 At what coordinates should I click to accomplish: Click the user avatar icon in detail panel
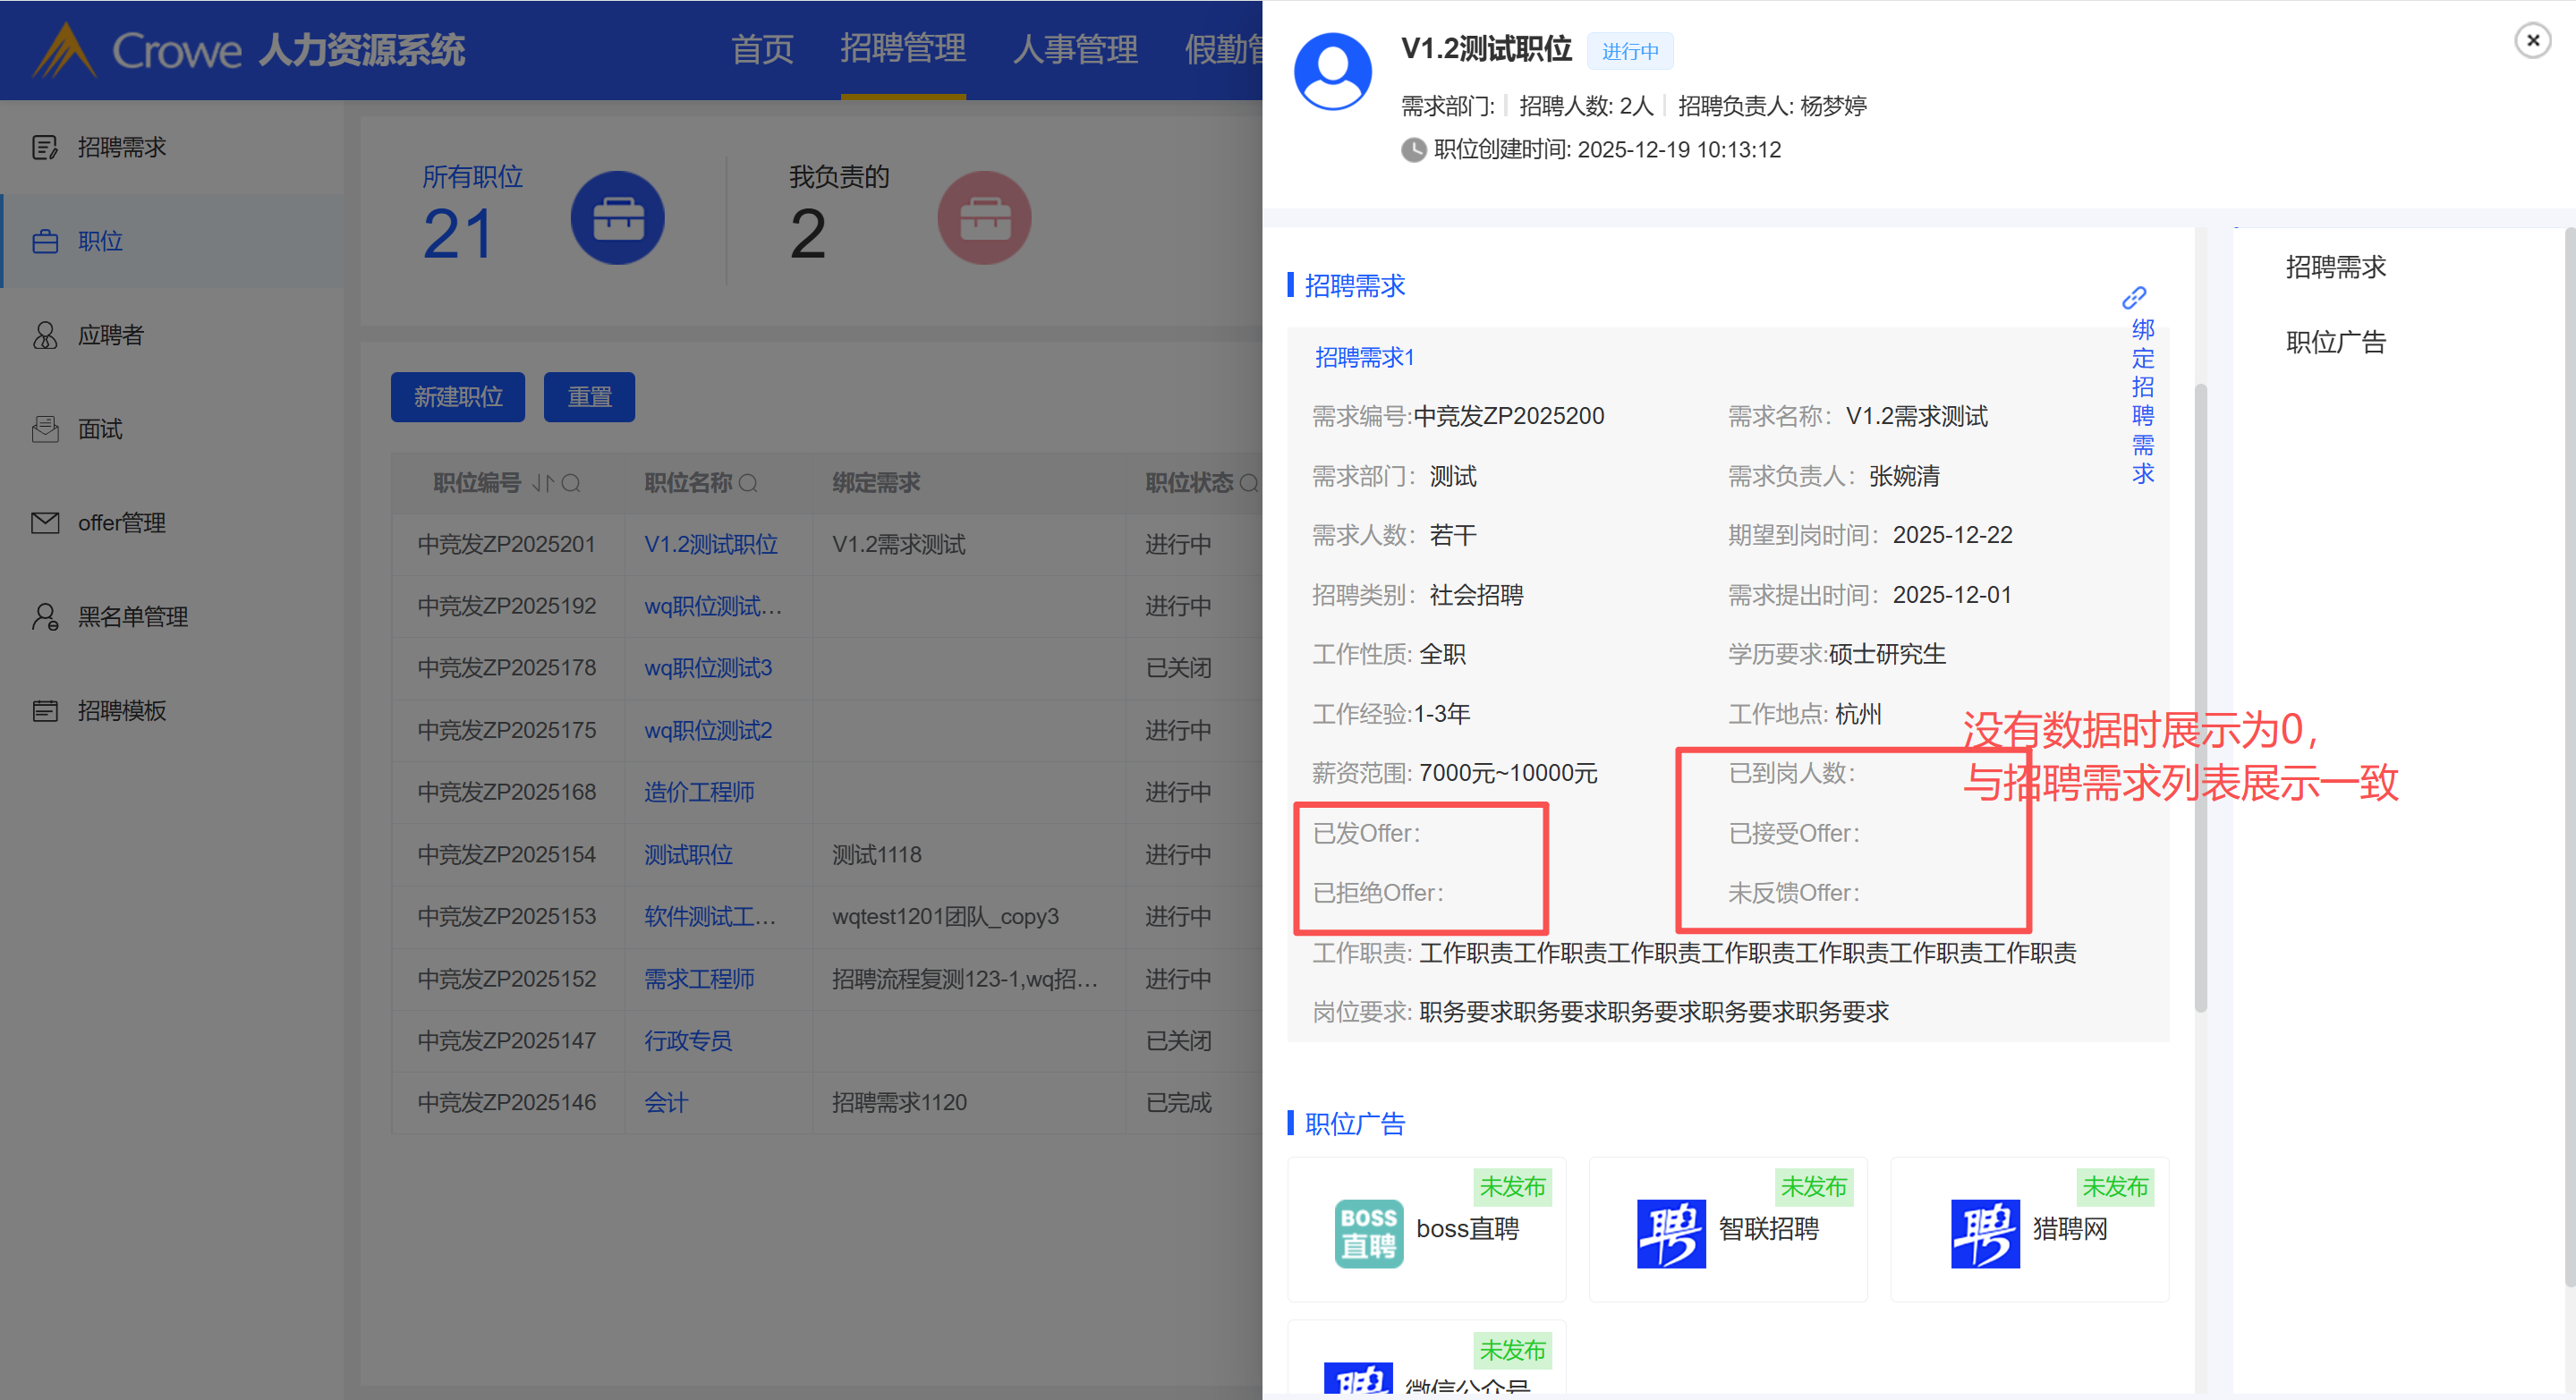[x=1332, y=71]
